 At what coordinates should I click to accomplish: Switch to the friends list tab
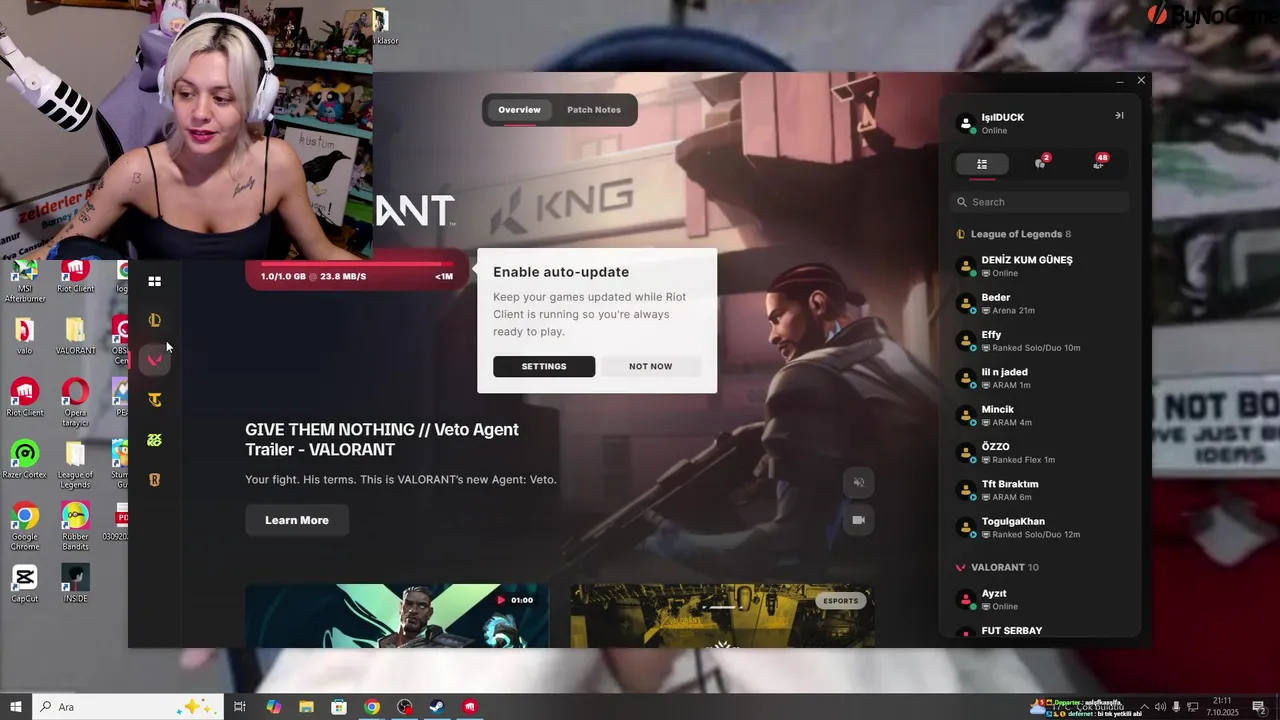click(982, 164)
